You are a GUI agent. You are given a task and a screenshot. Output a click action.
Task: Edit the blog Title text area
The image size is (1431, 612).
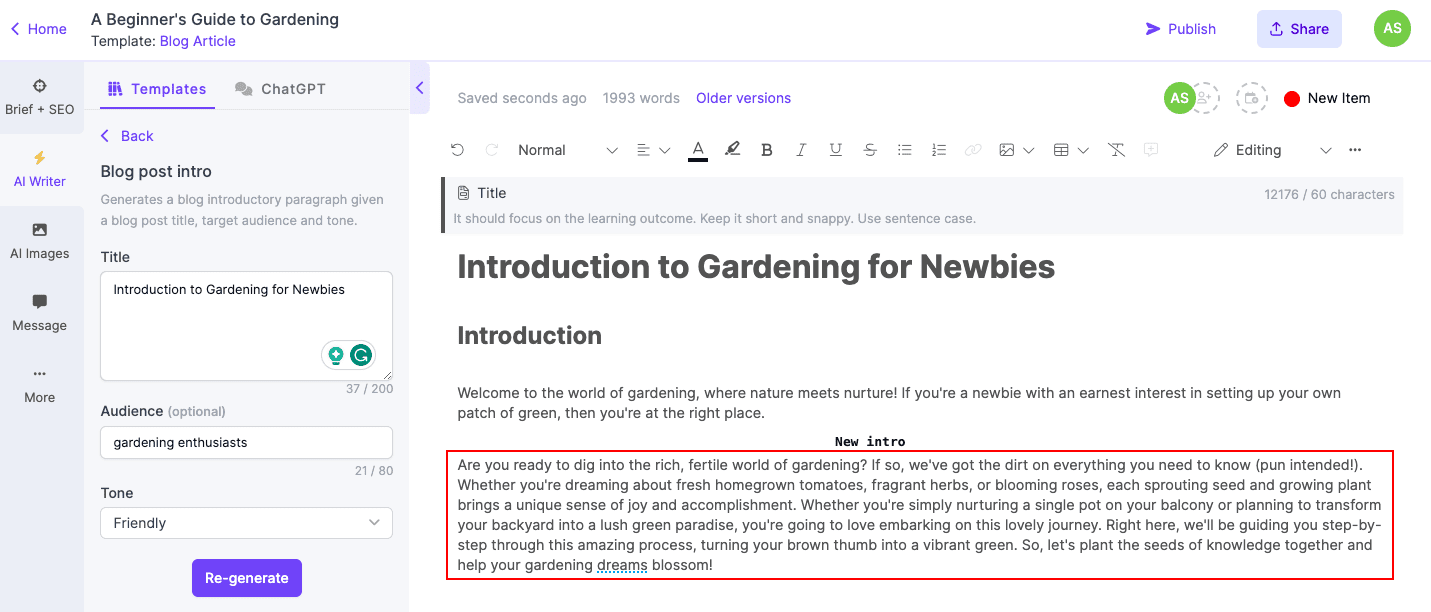pyautogui.click(x=246, y=326)
